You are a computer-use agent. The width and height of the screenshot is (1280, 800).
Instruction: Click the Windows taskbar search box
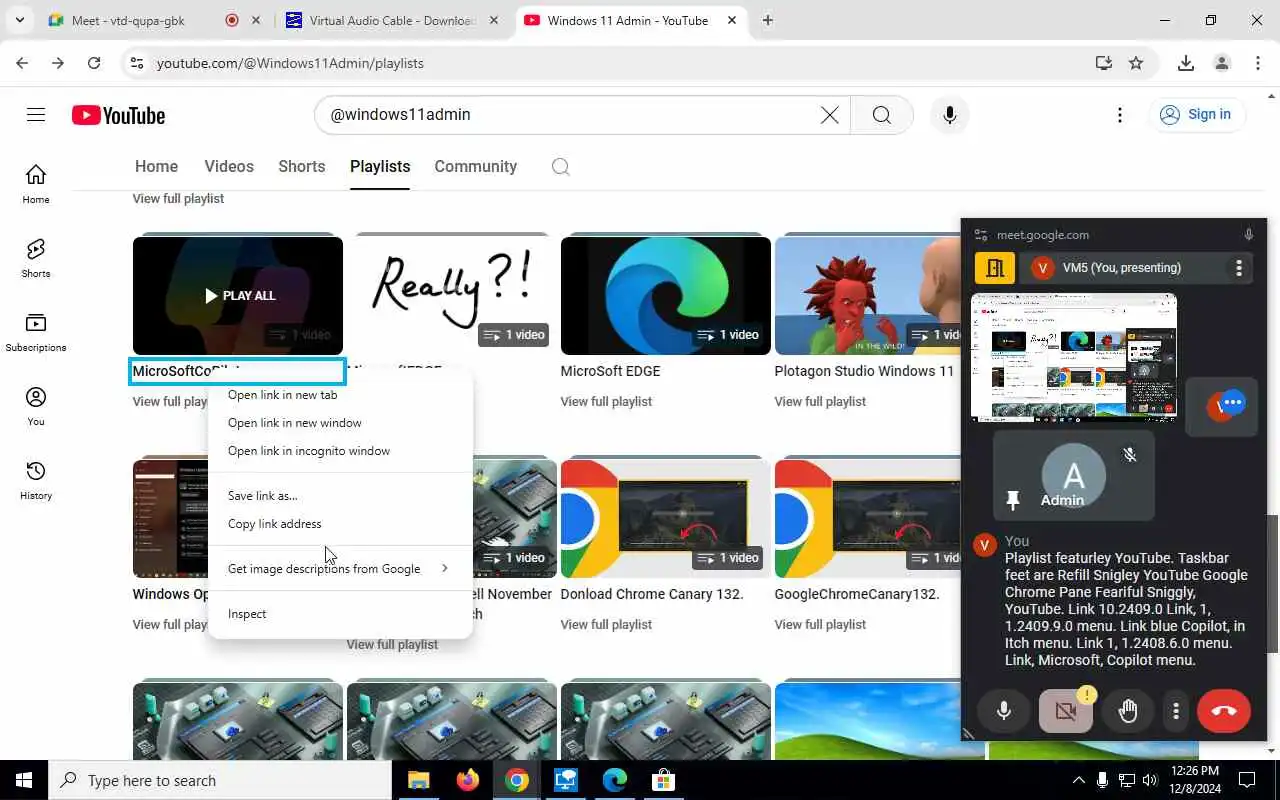point(220,781)
